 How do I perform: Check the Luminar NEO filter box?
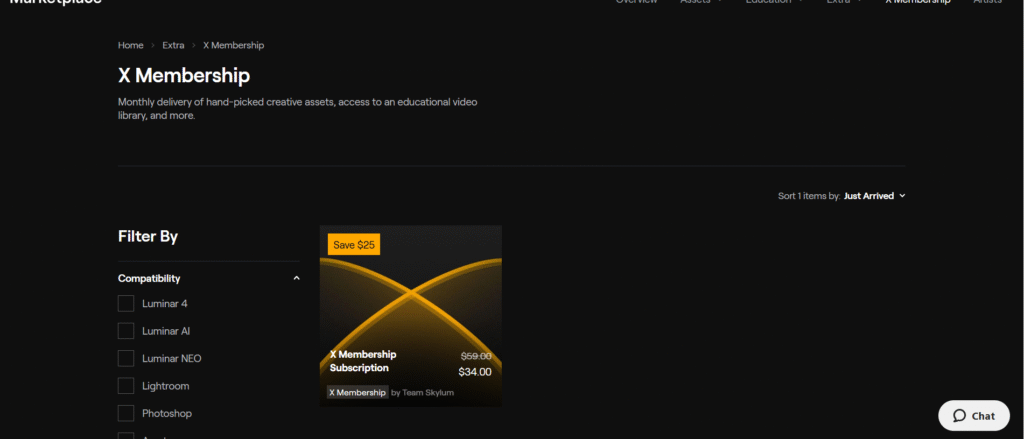[126, 359]
